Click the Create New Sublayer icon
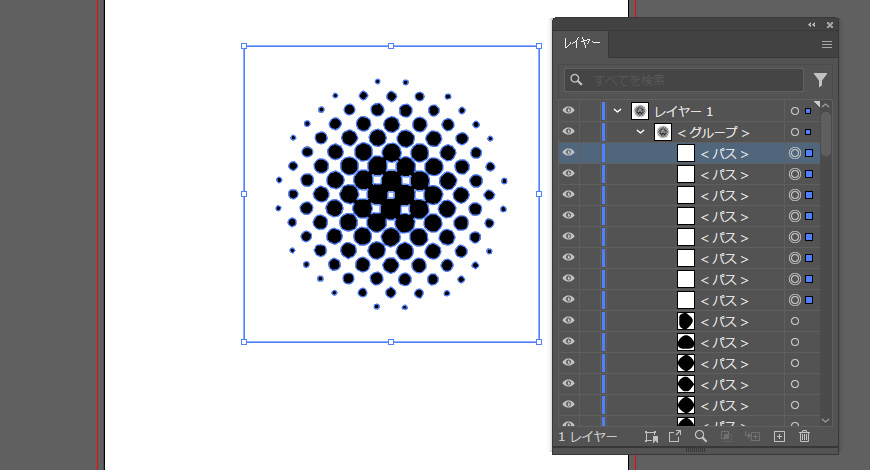 point(753,437)
